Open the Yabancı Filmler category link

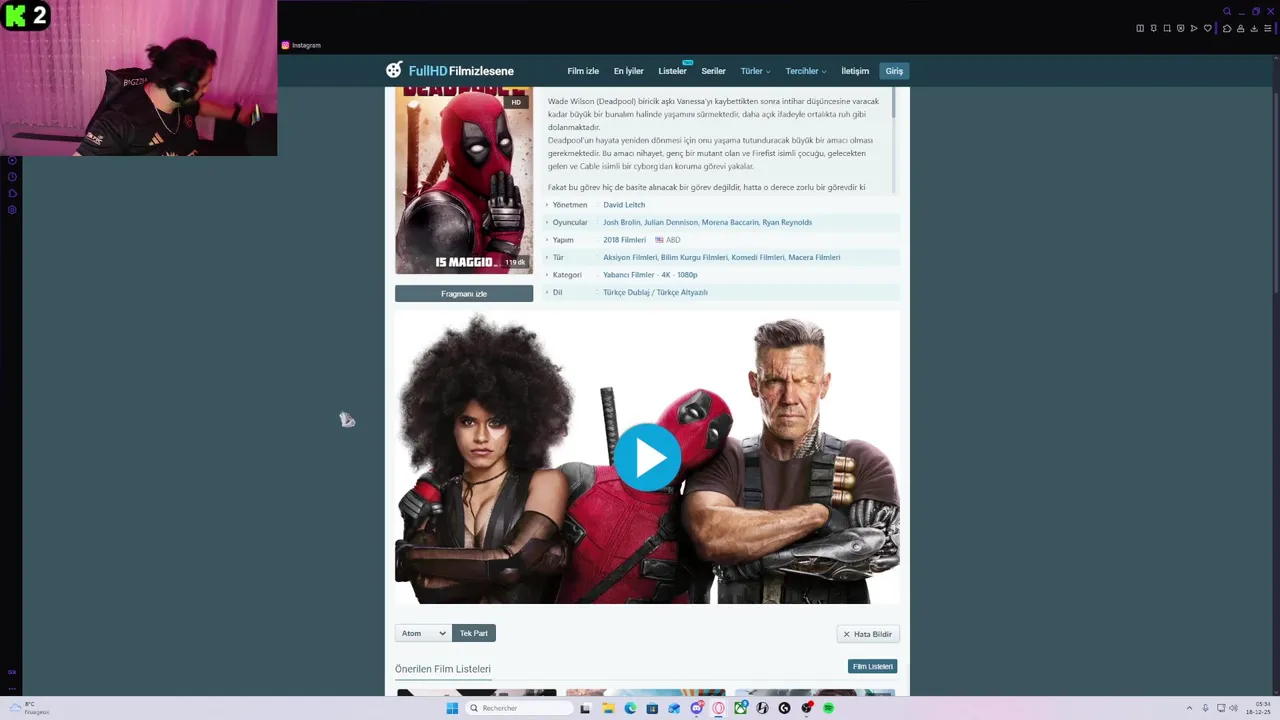pyautogui.click(x=628, y=275)
